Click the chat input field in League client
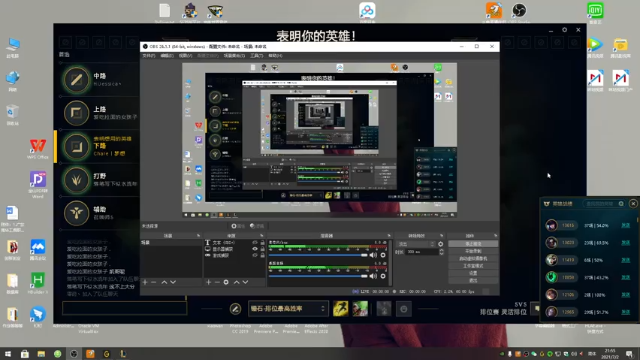This screenshot has width=640, height=360. [124, 308]
